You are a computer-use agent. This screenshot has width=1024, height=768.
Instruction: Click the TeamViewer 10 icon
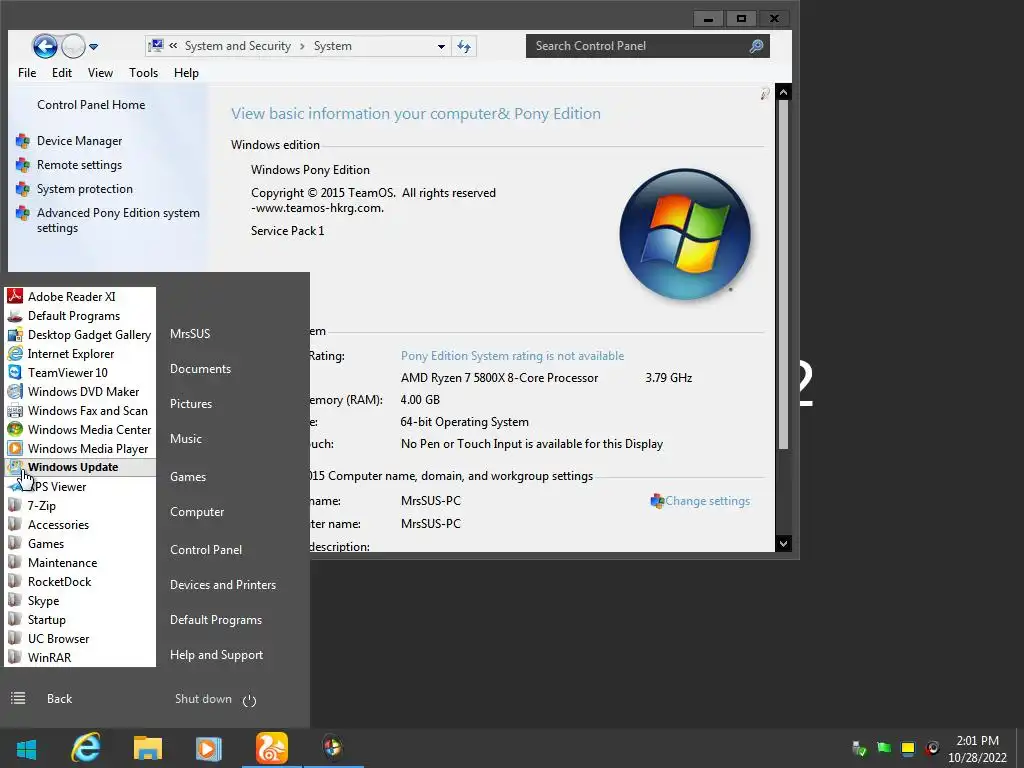tap(15, 373)
